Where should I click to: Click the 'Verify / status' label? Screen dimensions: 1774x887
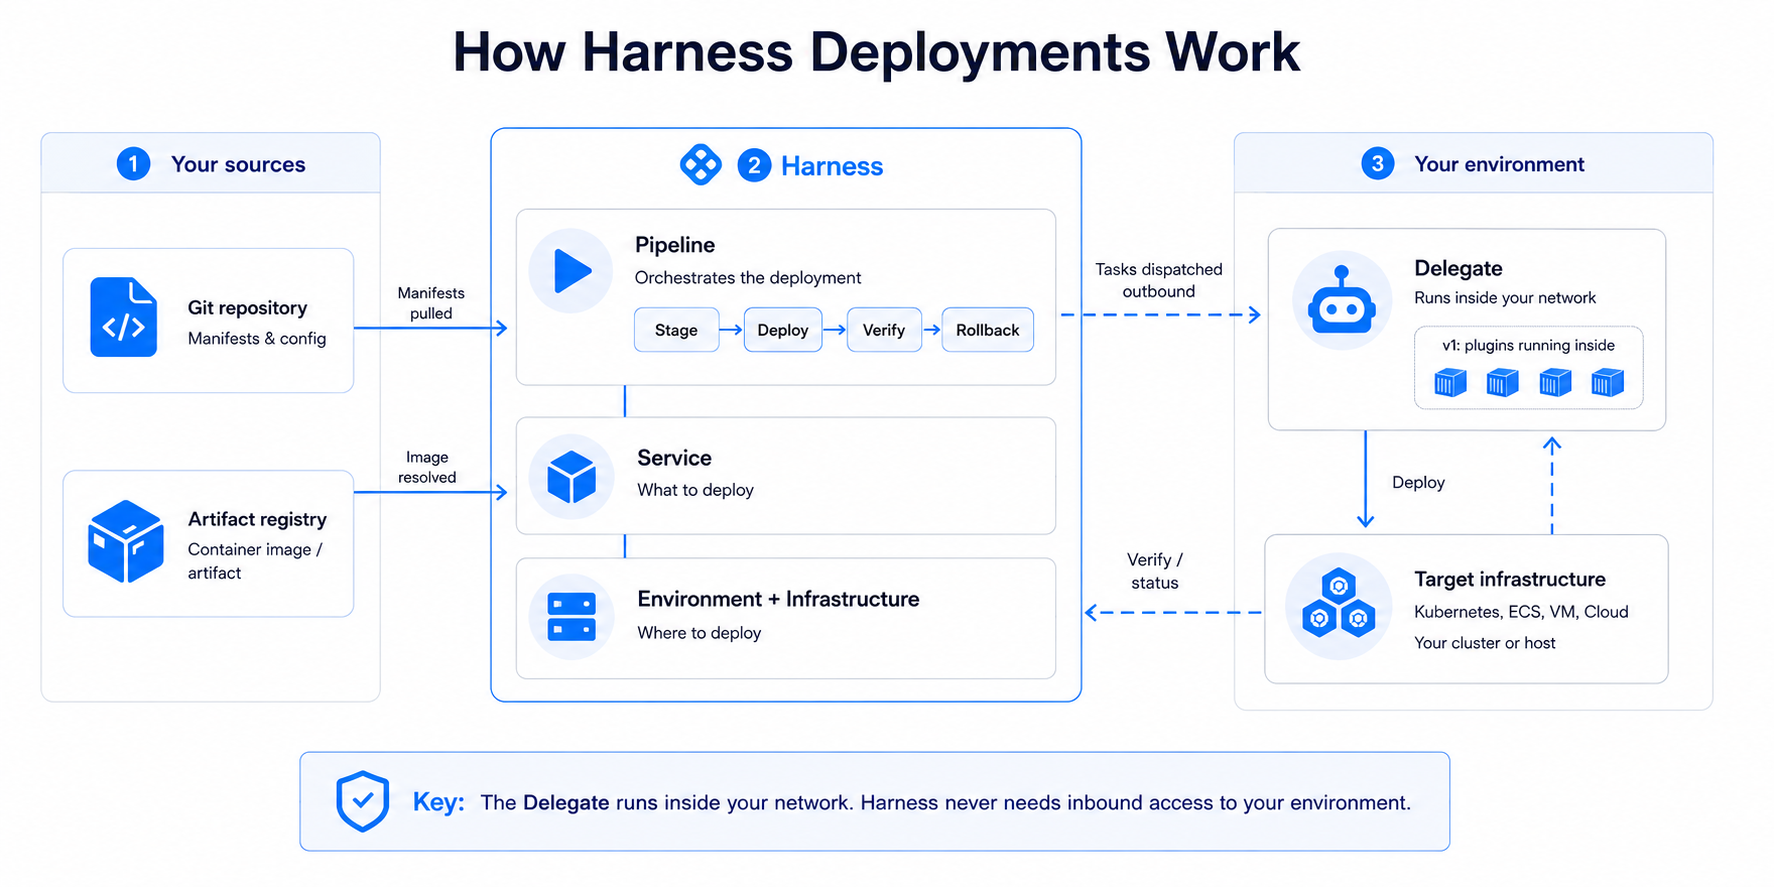pos(1155,571)
